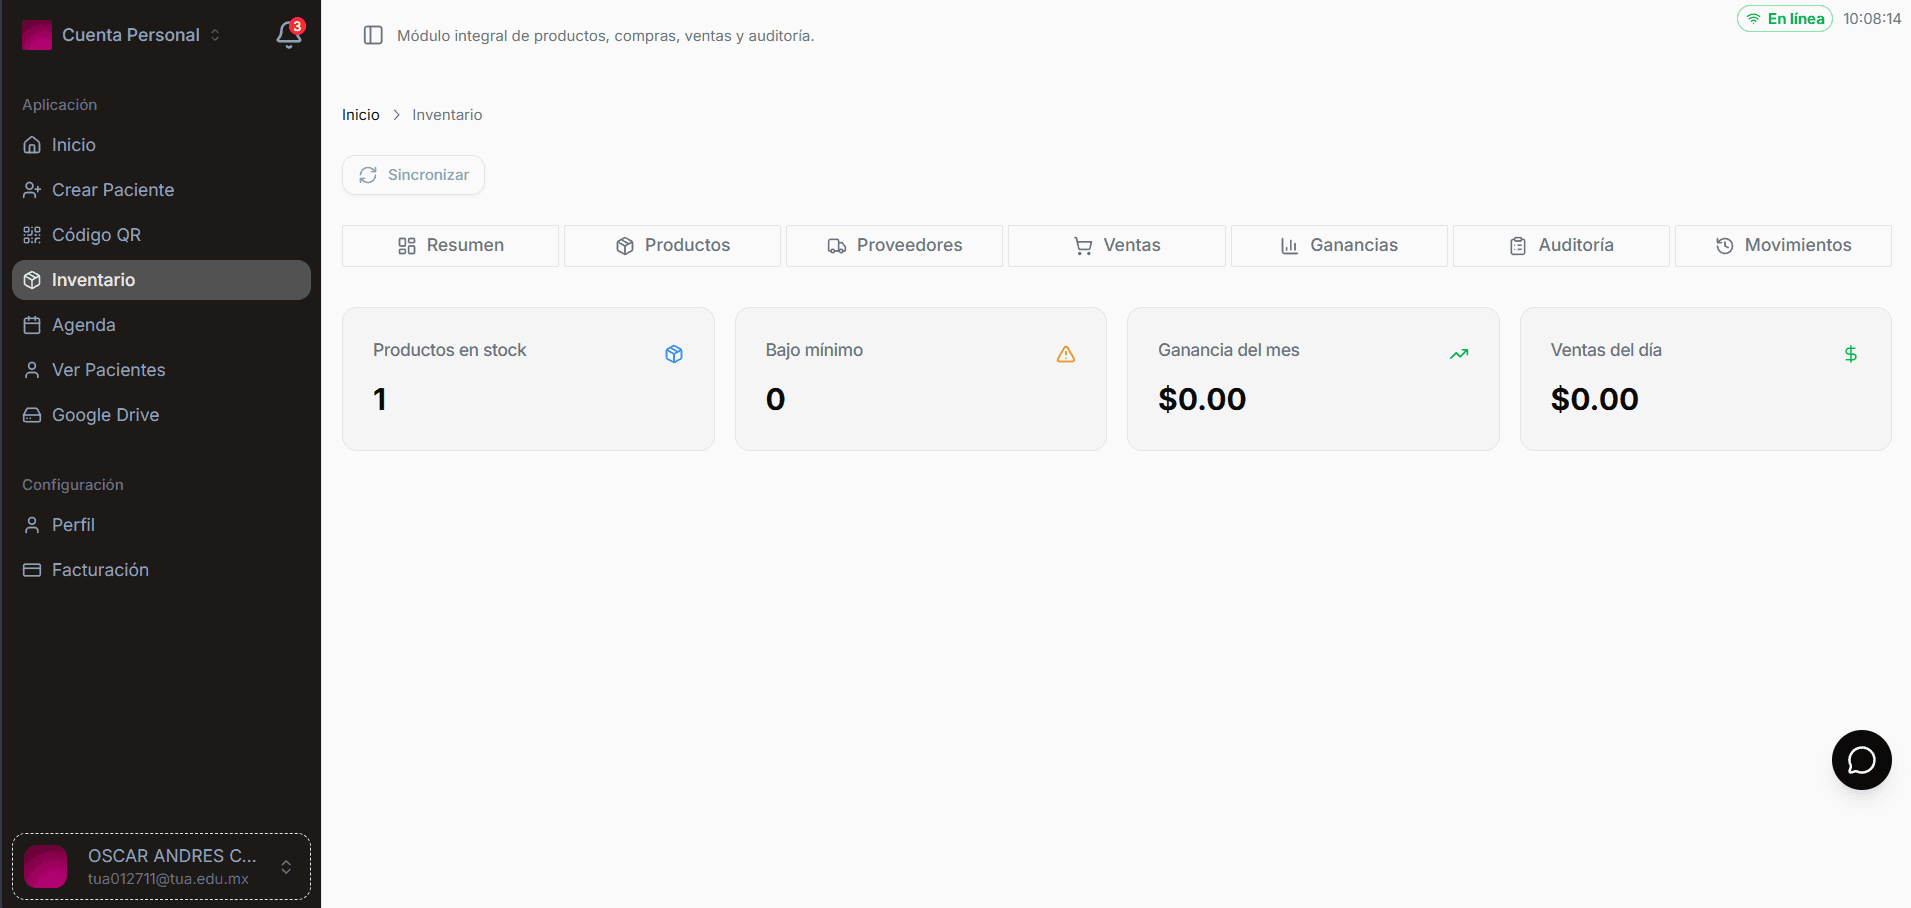The width and height of the screenshot is (1911, 908).
Task: Open the Auditoría tab
Action: [x=1561, y=245]
